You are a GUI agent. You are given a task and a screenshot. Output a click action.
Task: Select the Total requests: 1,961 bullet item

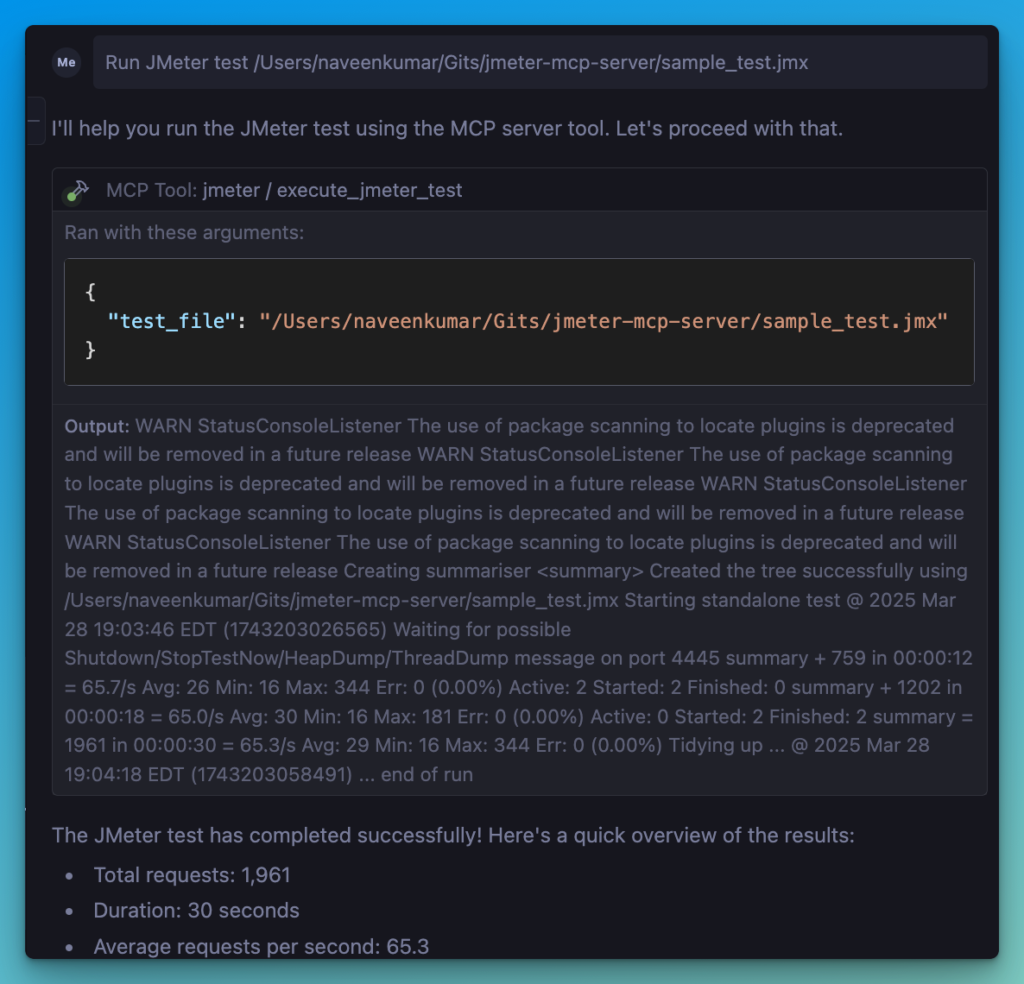(192, 875)
